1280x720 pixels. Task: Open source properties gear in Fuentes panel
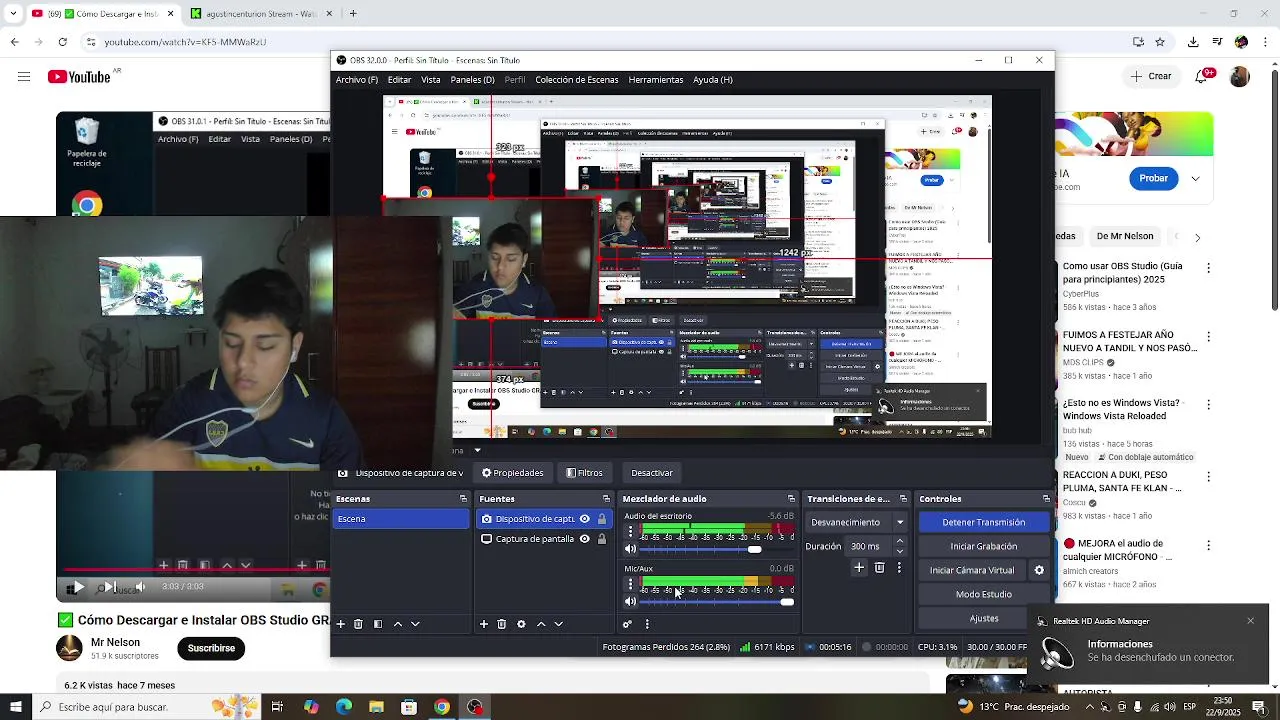click(521, 624)
